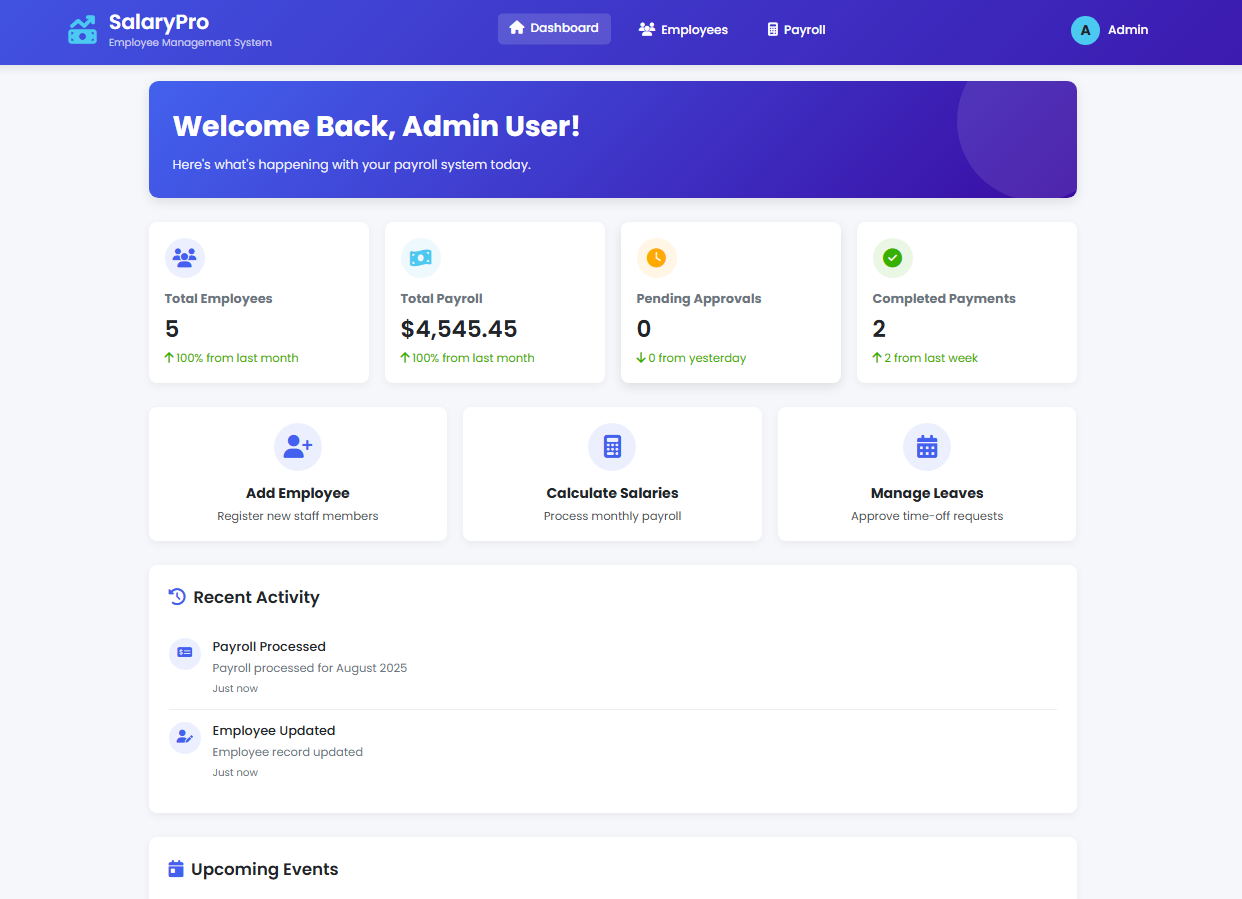Click the Employee Updated activity icon
Image resolution: width=1242 pixels, height=899 pixels.
click(x=185, y=737)
